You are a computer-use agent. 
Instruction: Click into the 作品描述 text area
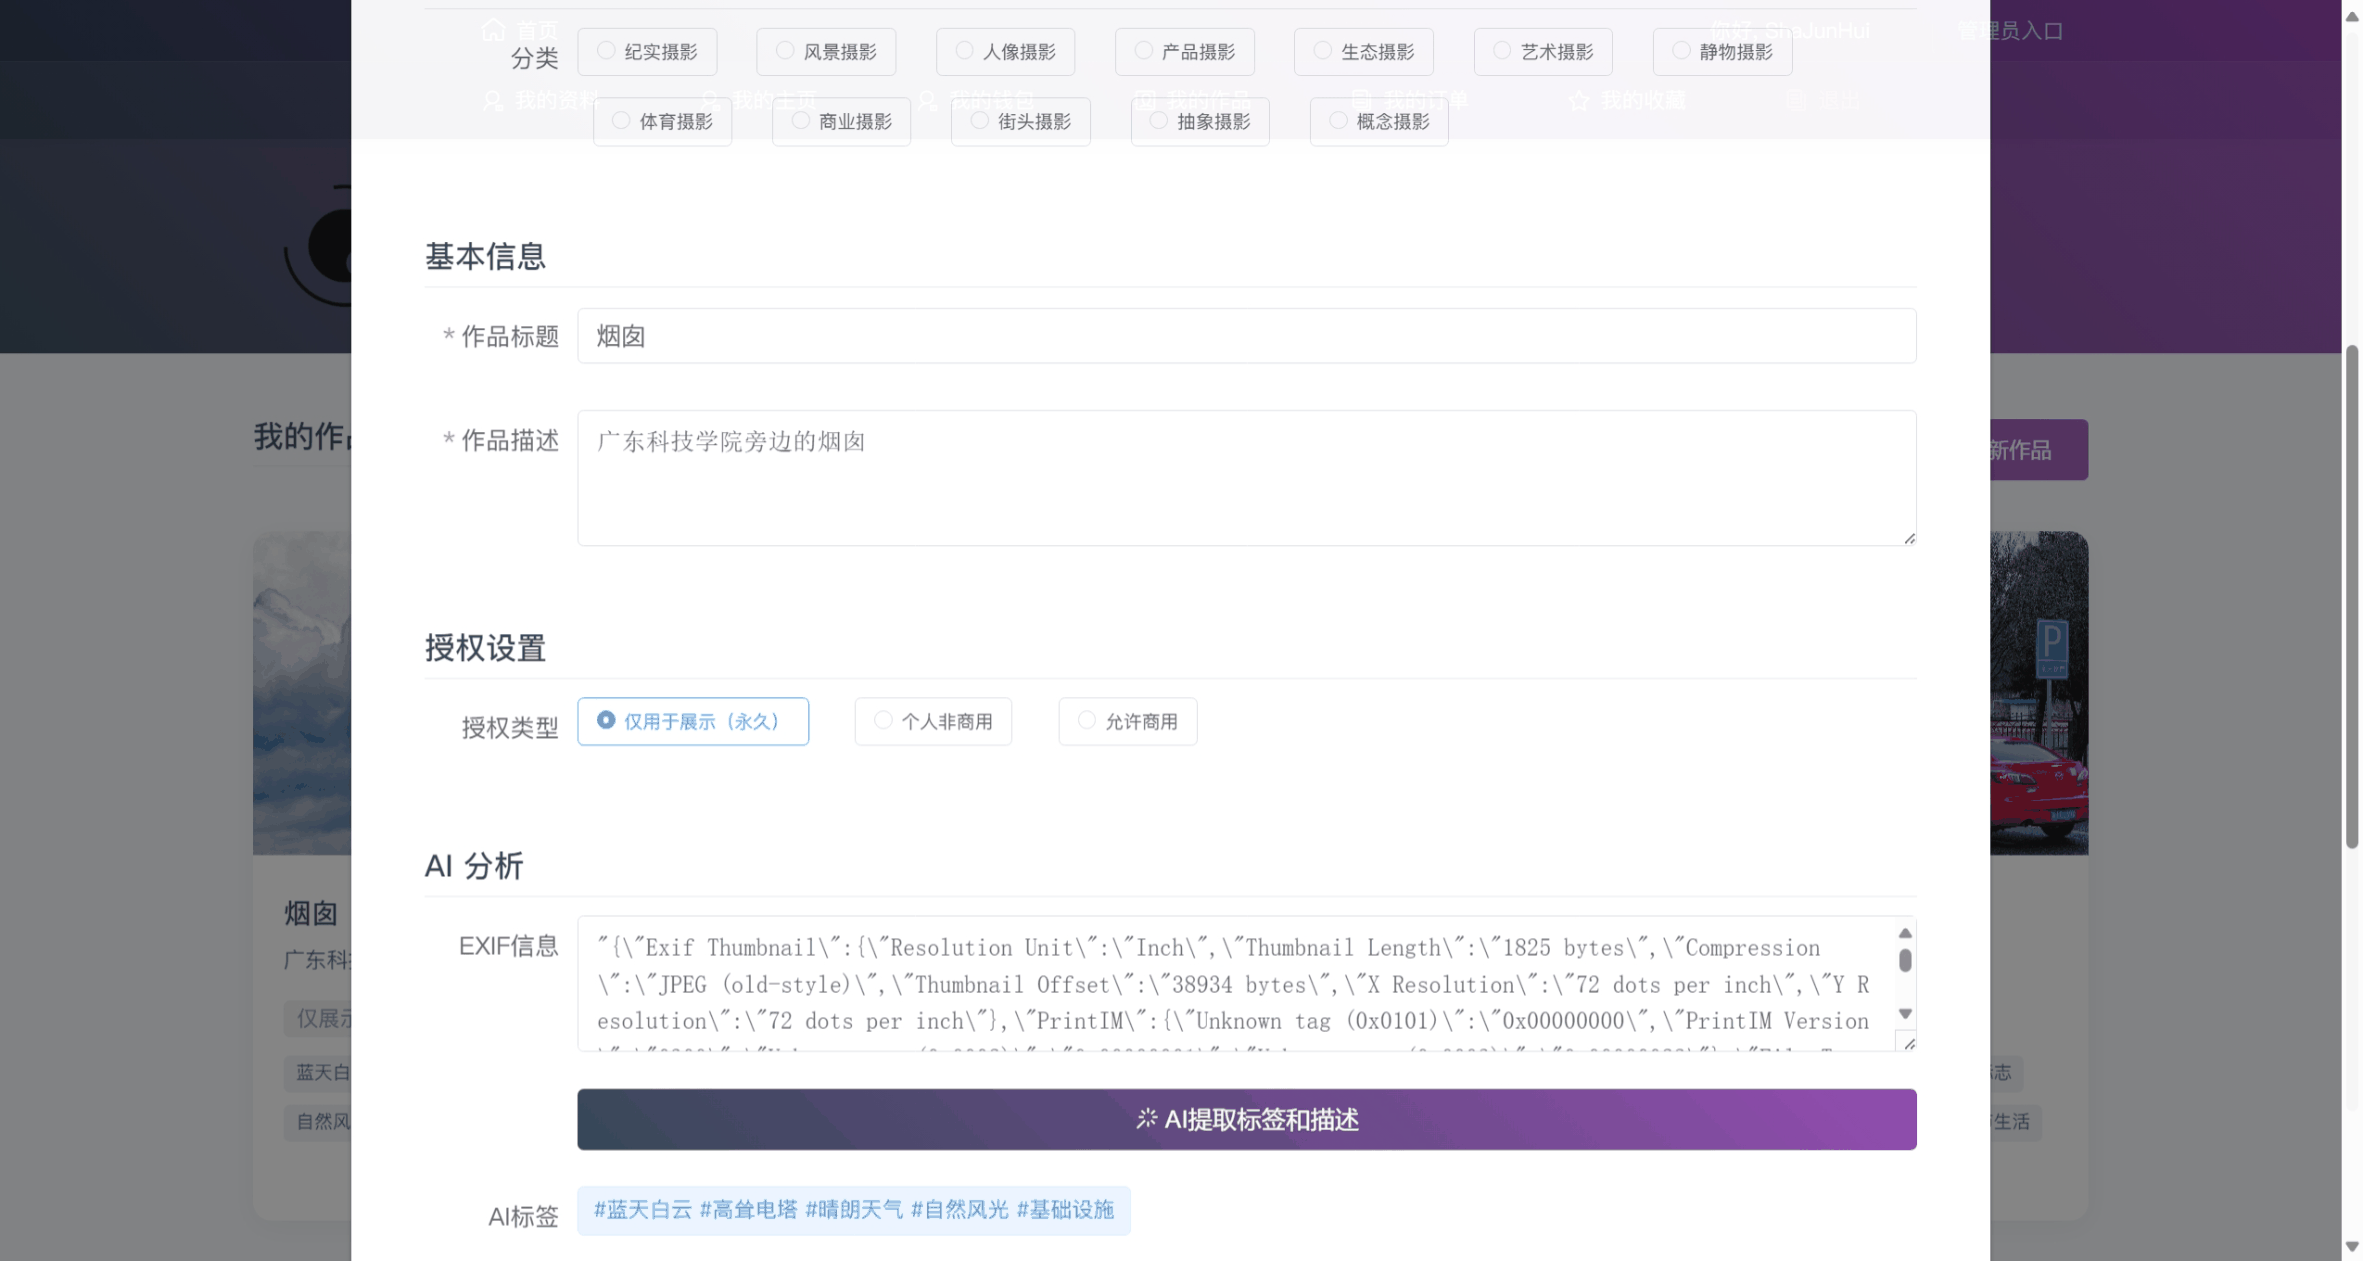(1245, 478)
